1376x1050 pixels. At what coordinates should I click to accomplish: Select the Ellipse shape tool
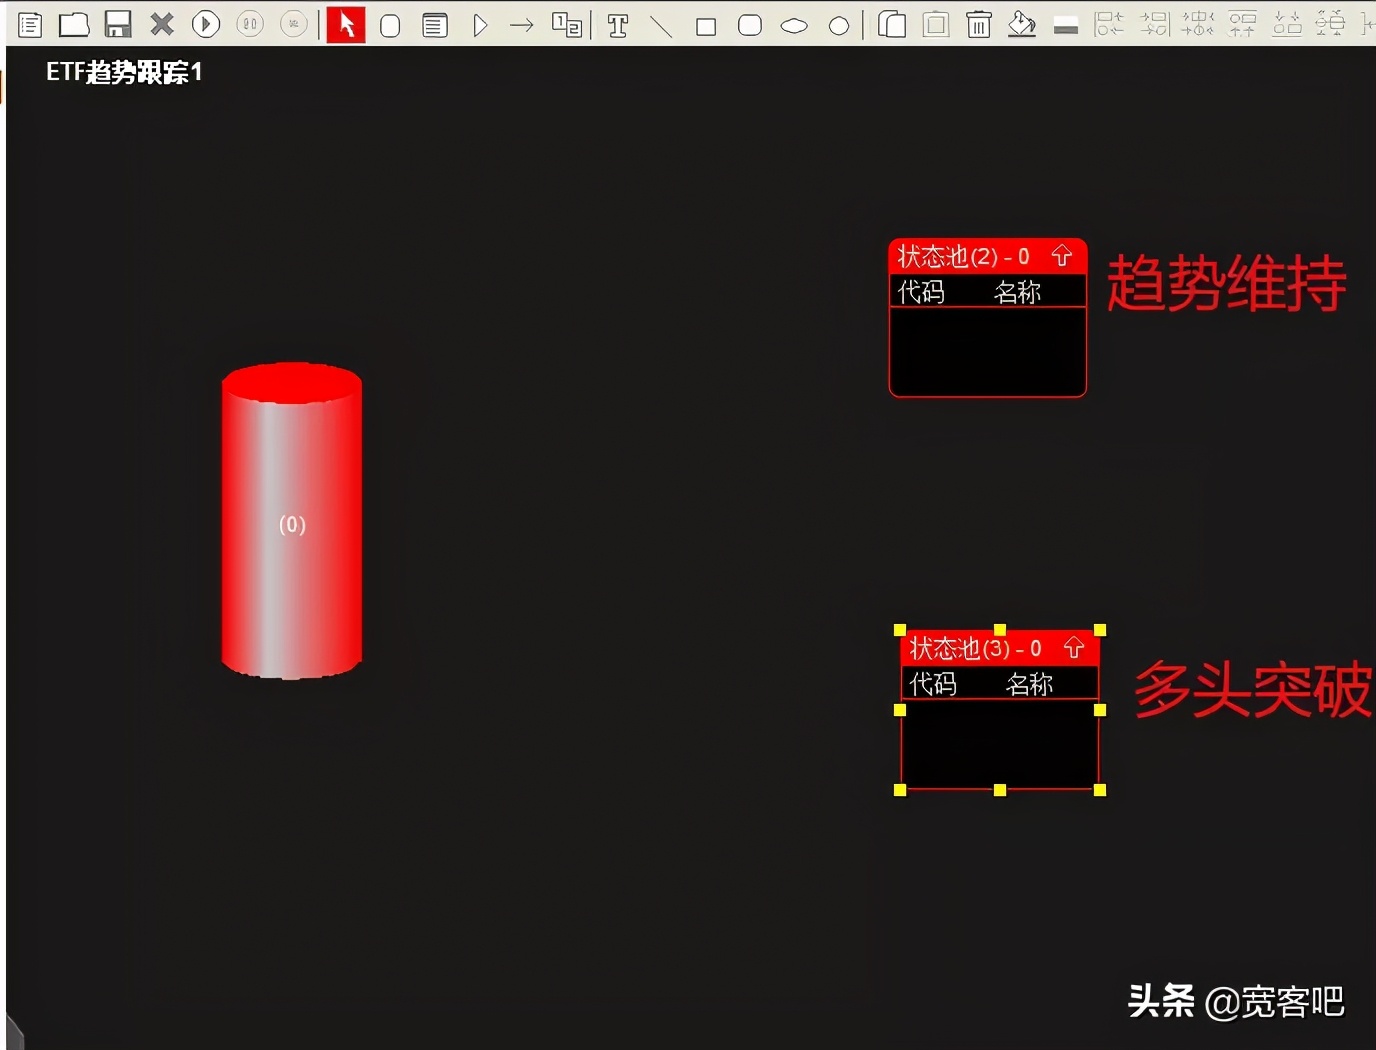[x=794, y=25]
